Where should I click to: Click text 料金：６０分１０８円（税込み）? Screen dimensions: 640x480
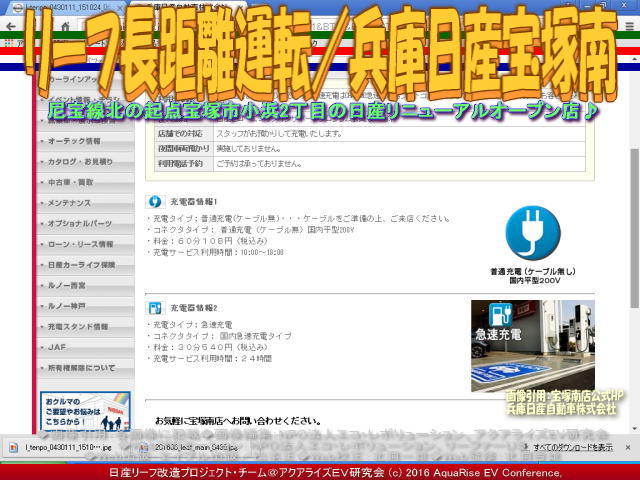[x=210, y=241]
